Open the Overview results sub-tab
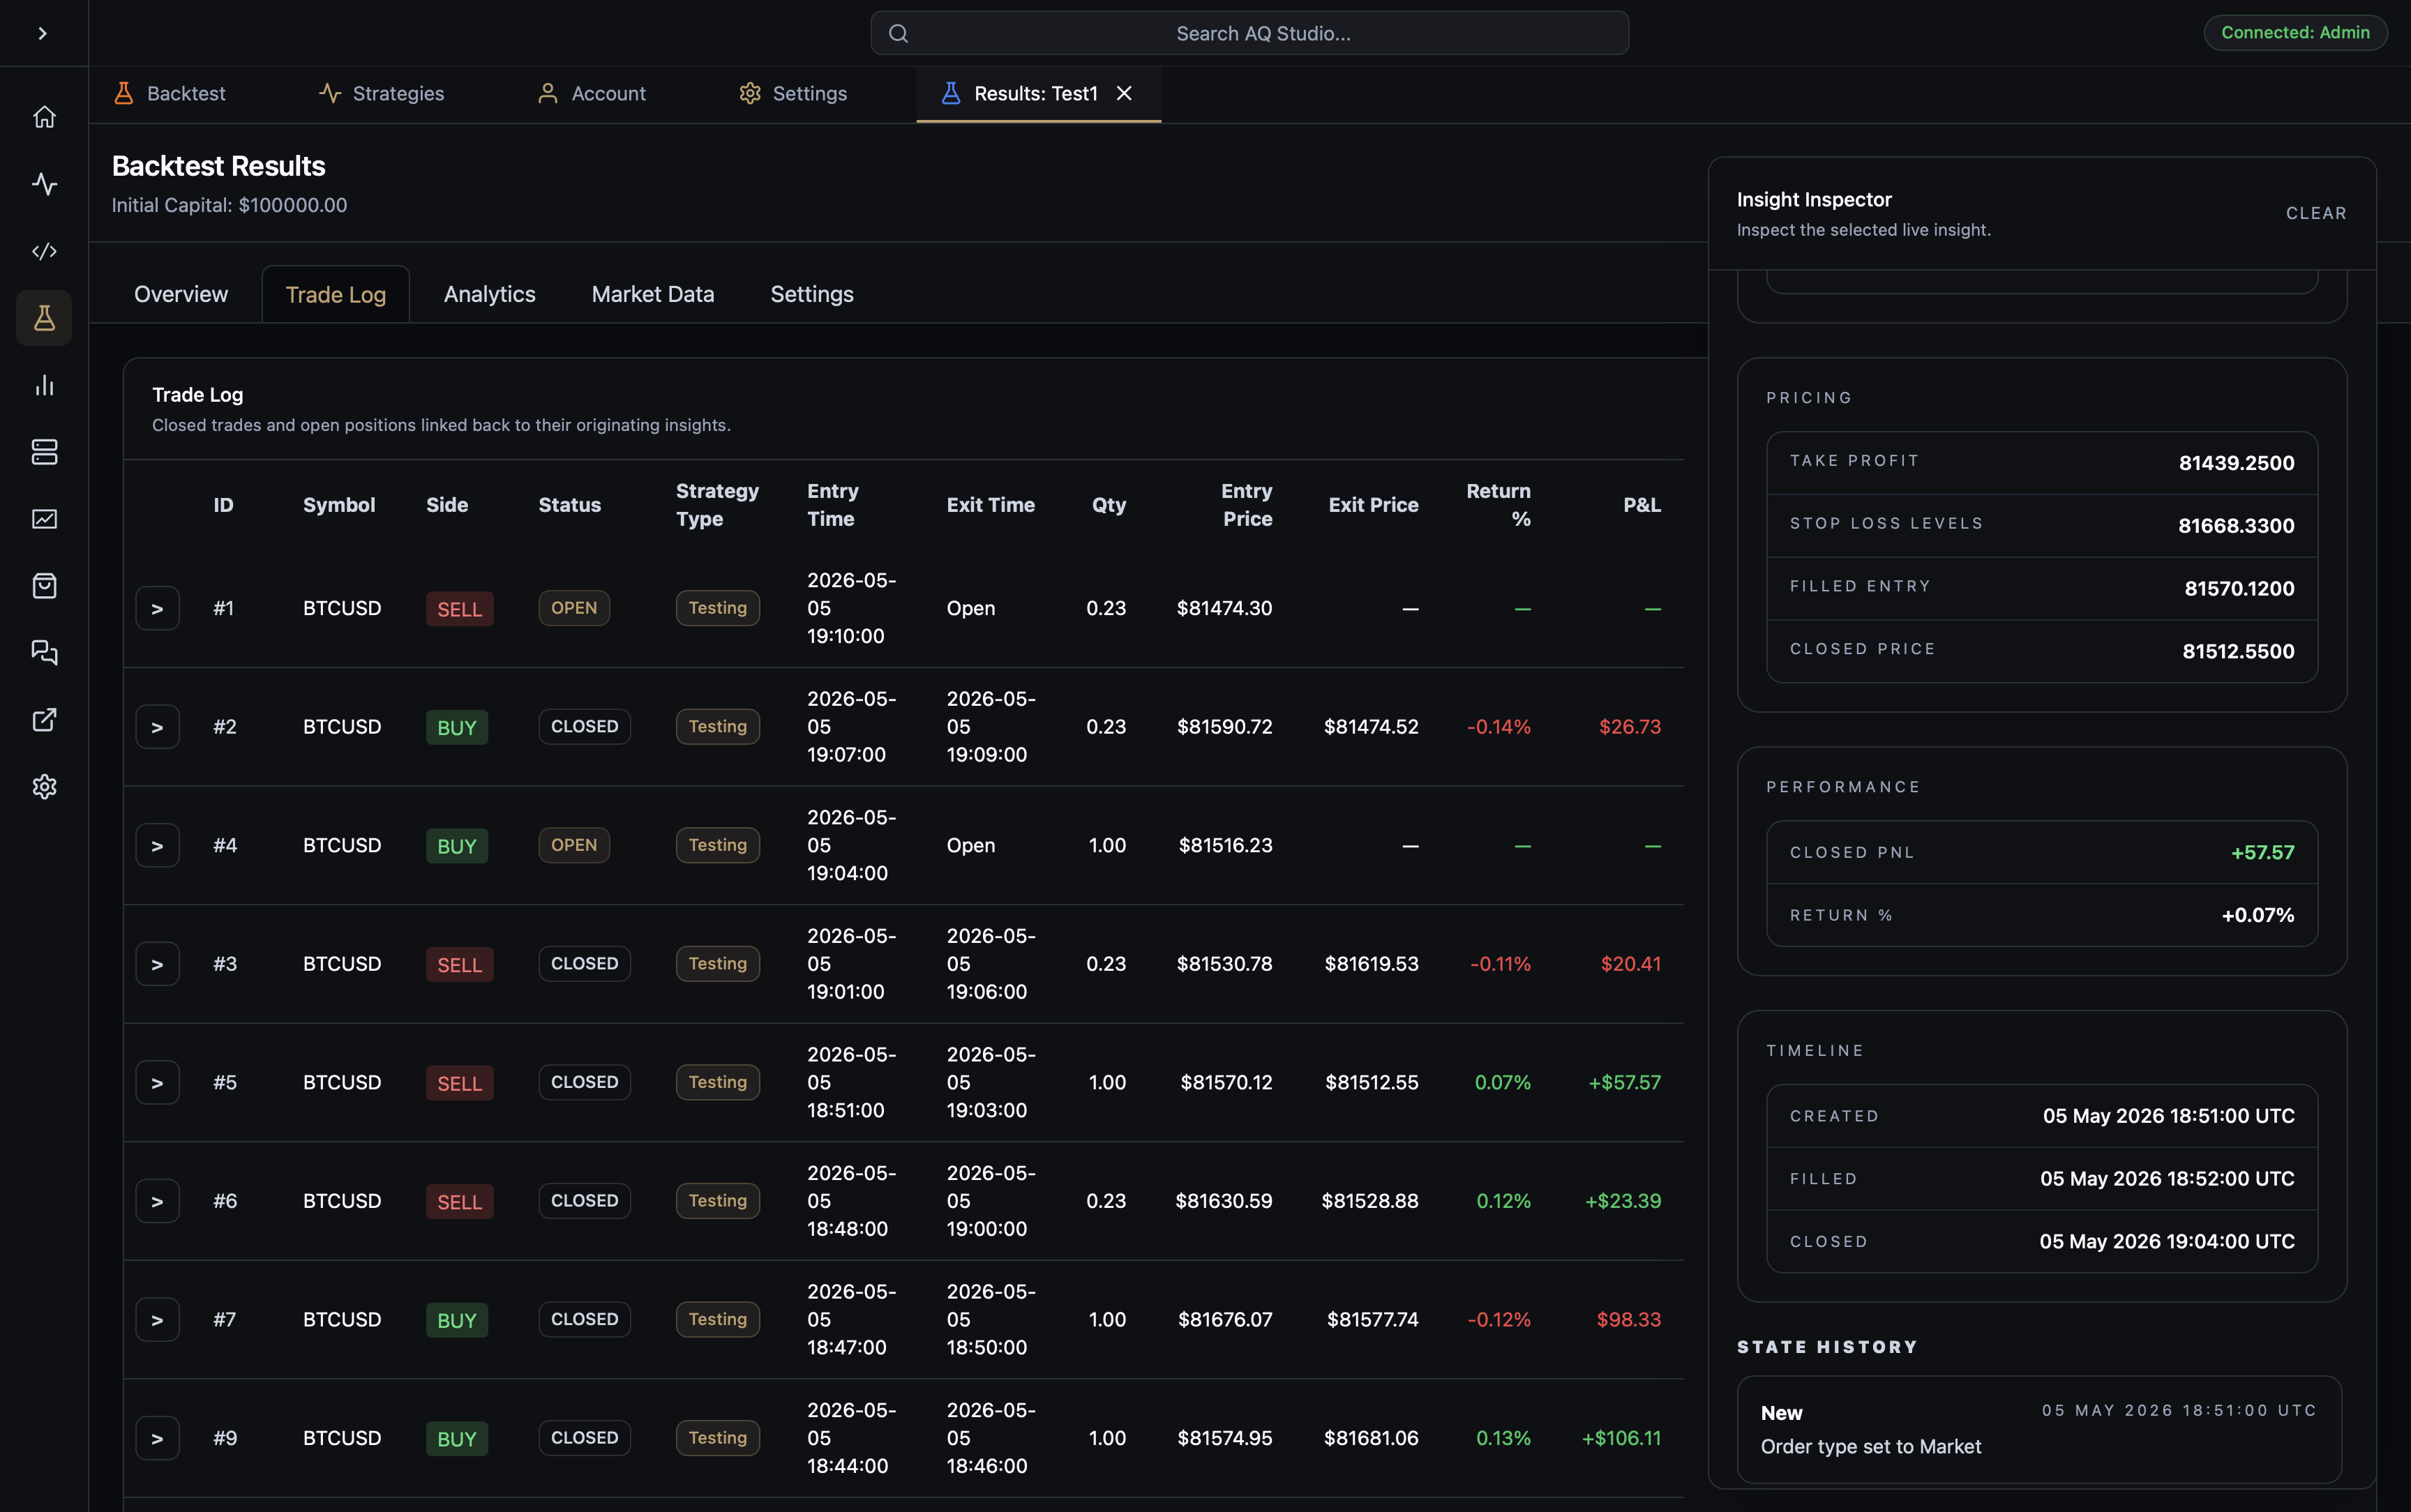The height and width of the screenshot is (1512, 2411). click(x=181, y=294)
